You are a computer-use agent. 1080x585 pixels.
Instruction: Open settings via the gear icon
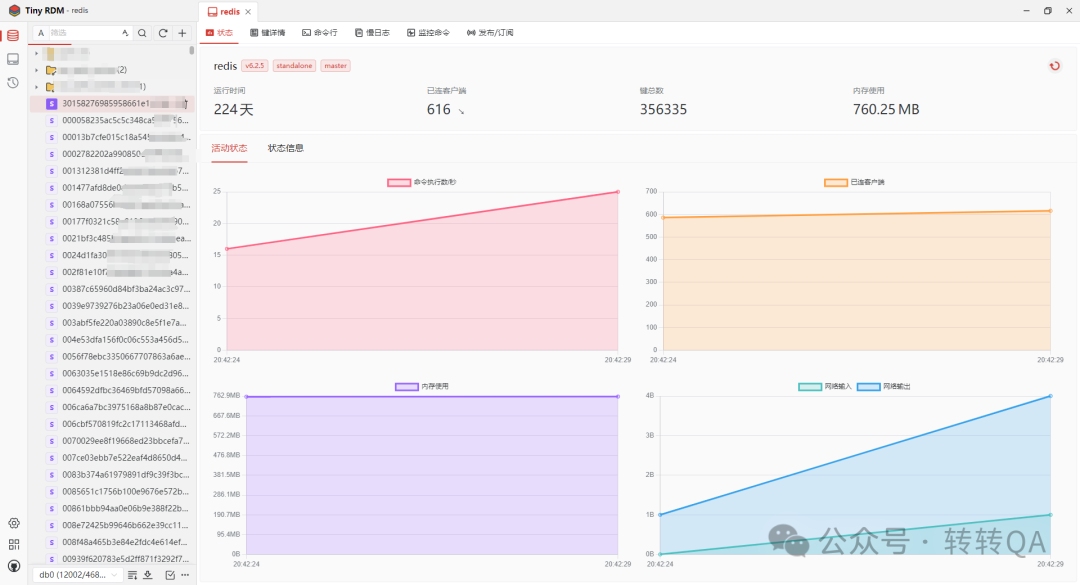pyautogui.click(x=14, y=524)
